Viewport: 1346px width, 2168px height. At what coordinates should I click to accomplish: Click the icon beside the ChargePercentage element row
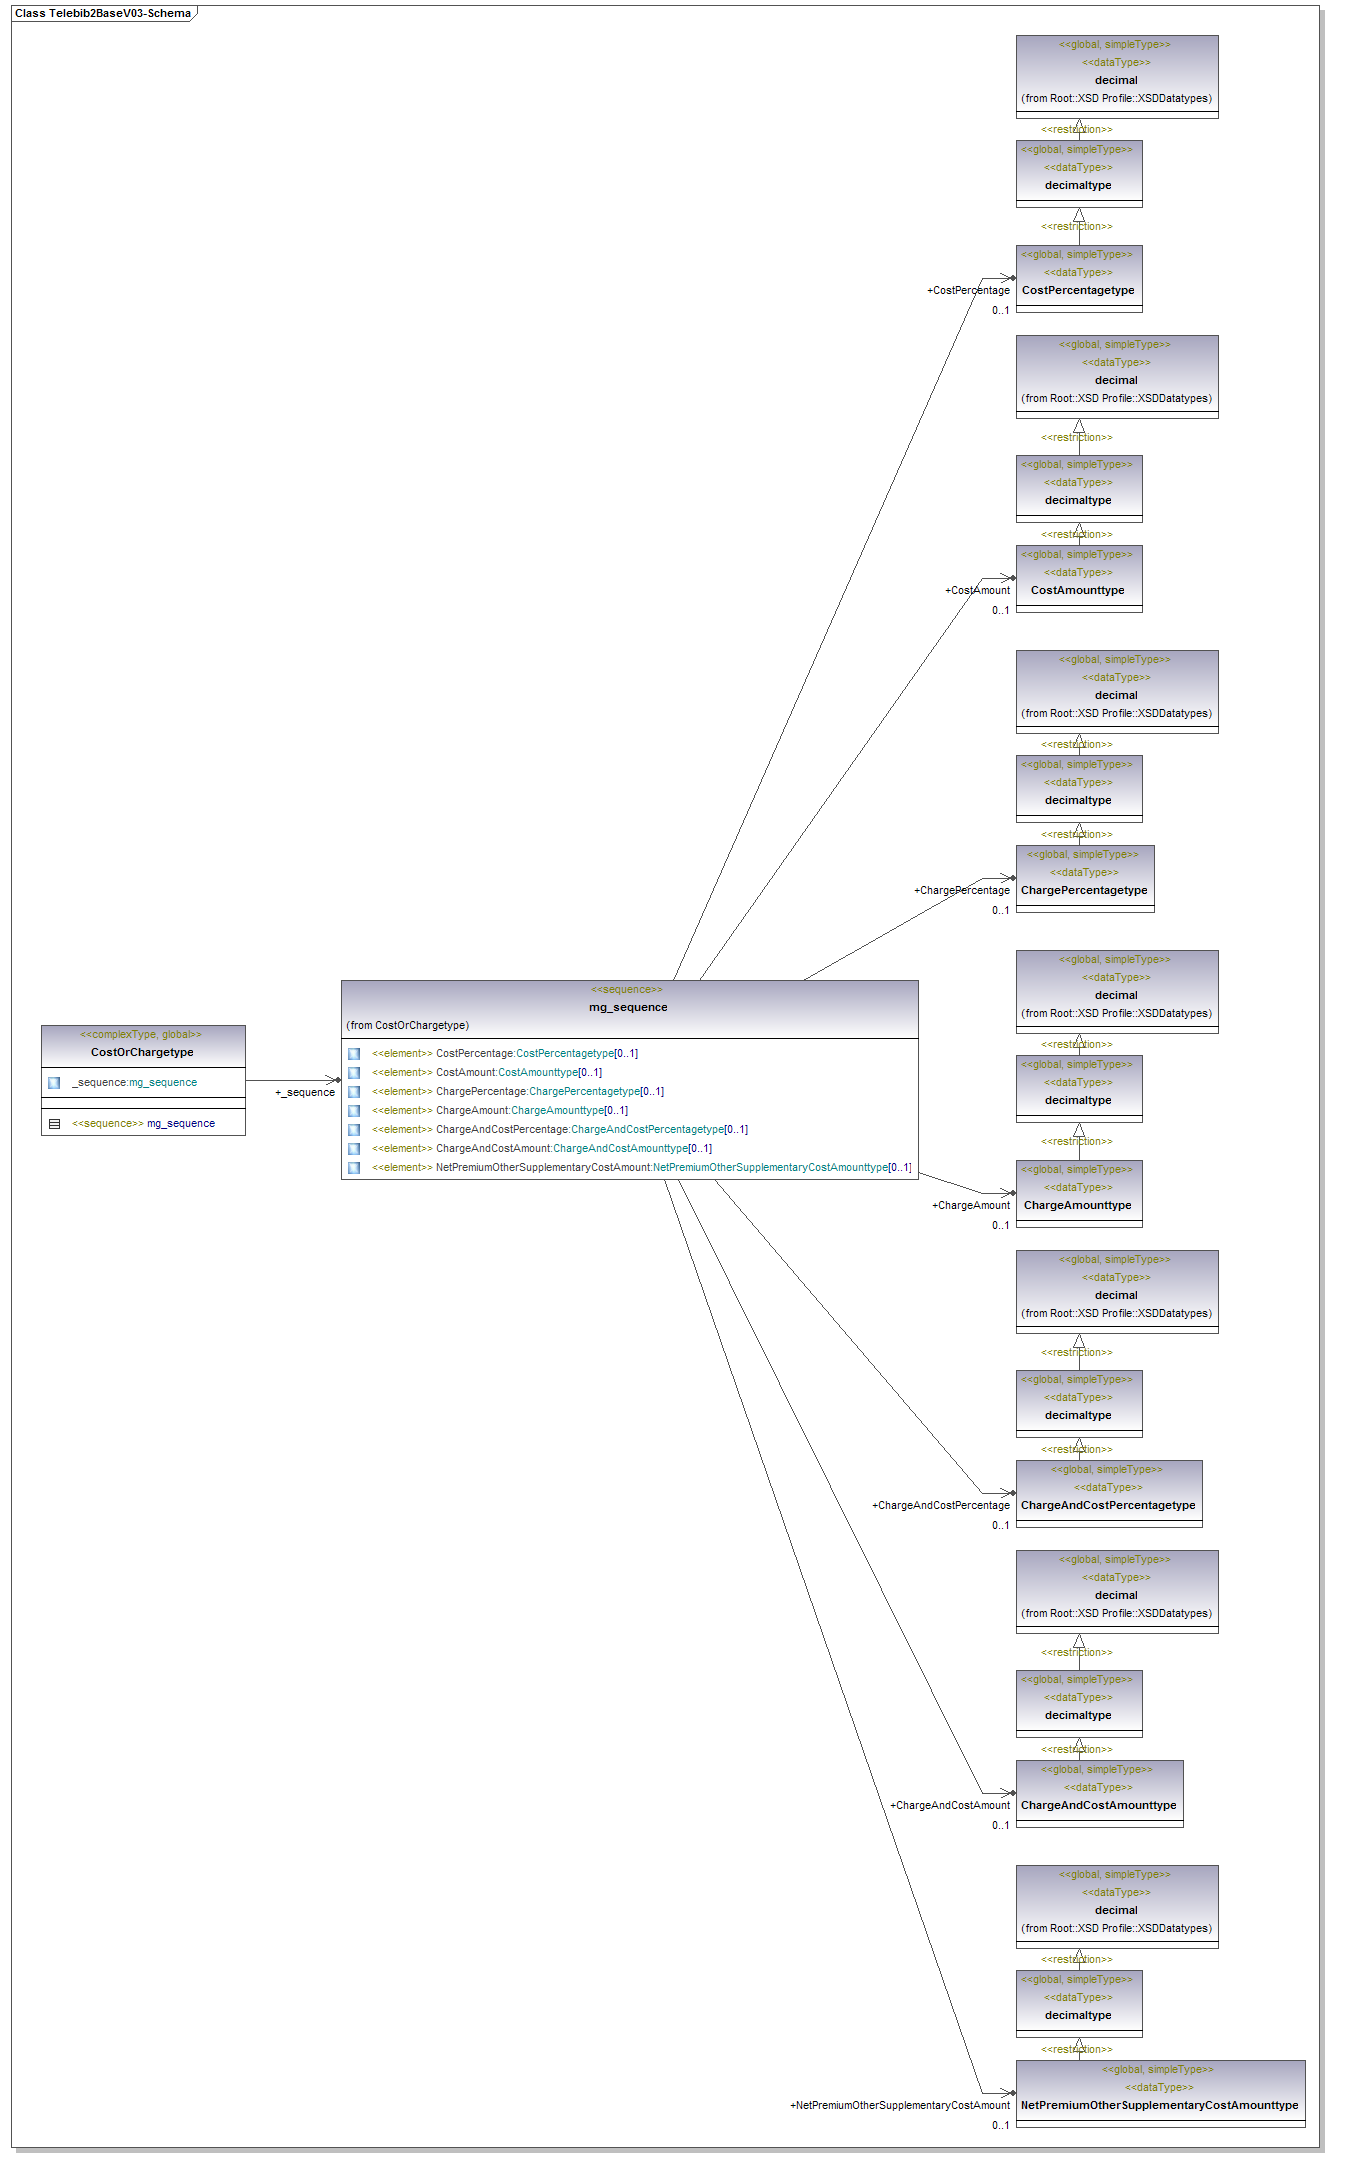tap(354, 1092)
